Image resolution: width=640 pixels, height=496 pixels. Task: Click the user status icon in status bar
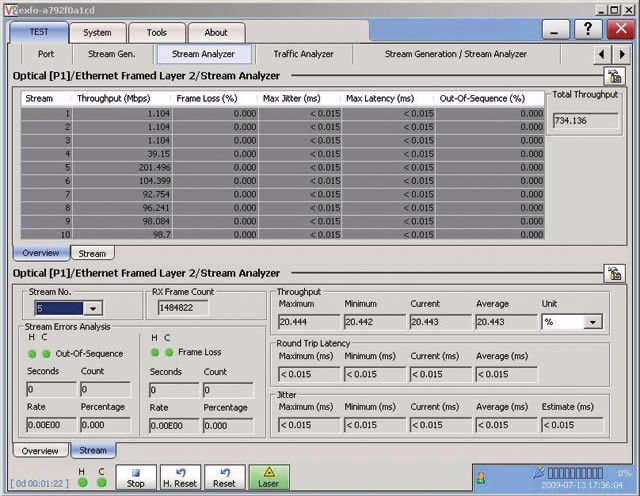click(x=480, y=476)
